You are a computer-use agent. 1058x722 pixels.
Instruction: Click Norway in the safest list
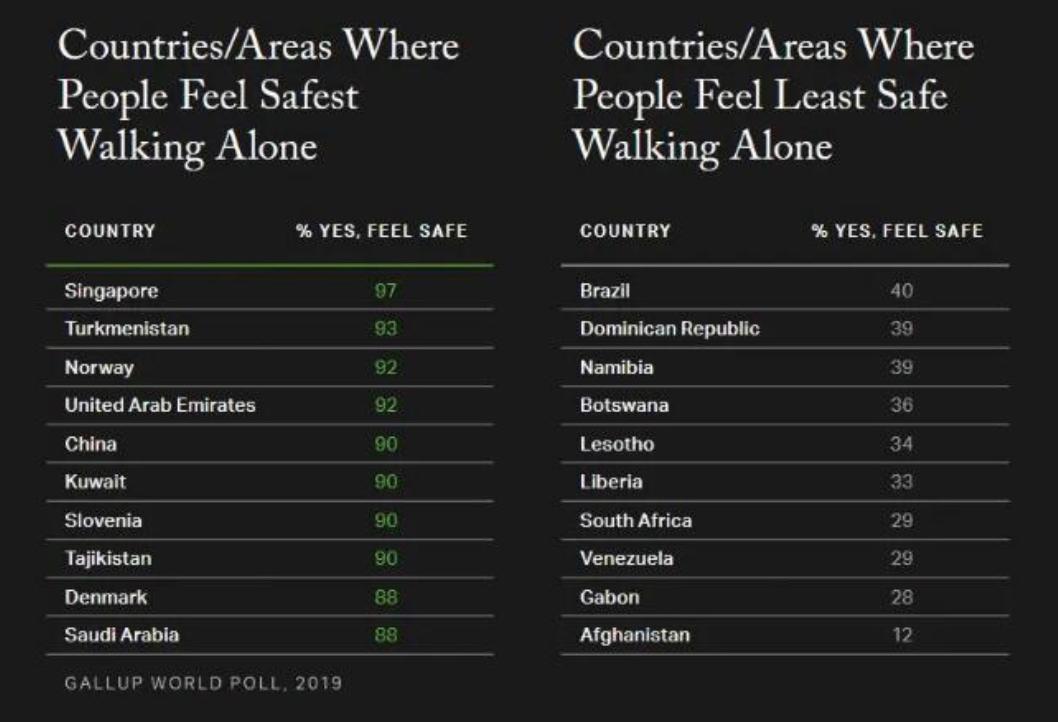(99, 367)
